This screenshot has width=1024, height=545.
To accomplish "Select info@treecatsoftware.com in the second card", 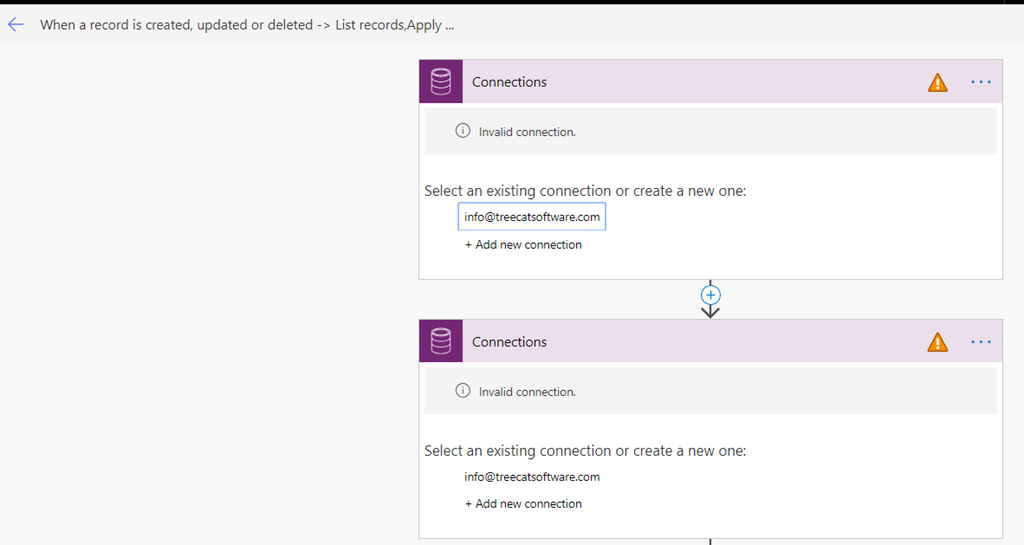I will tap(532, 476).
